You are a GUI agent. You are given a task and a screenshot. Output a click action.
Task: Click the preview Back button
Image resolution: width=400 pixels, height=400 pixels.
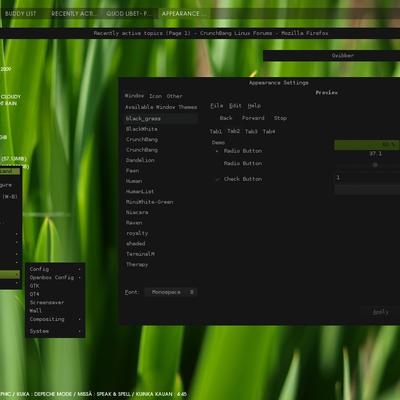pyautogui.click(x=226, y=118)
